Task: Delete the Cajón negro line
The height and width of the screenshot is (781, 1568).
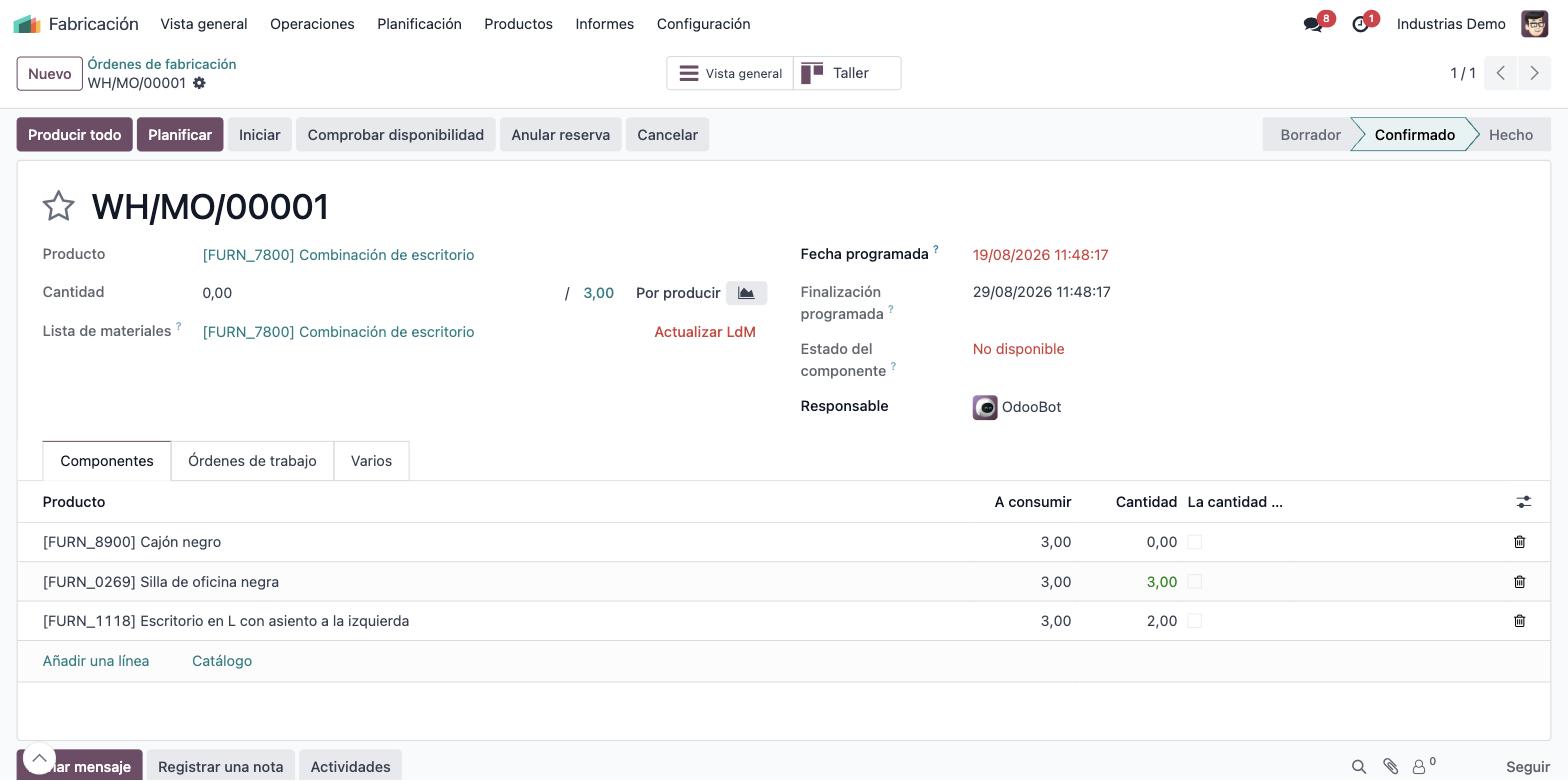Action: tap(1519, 542)
